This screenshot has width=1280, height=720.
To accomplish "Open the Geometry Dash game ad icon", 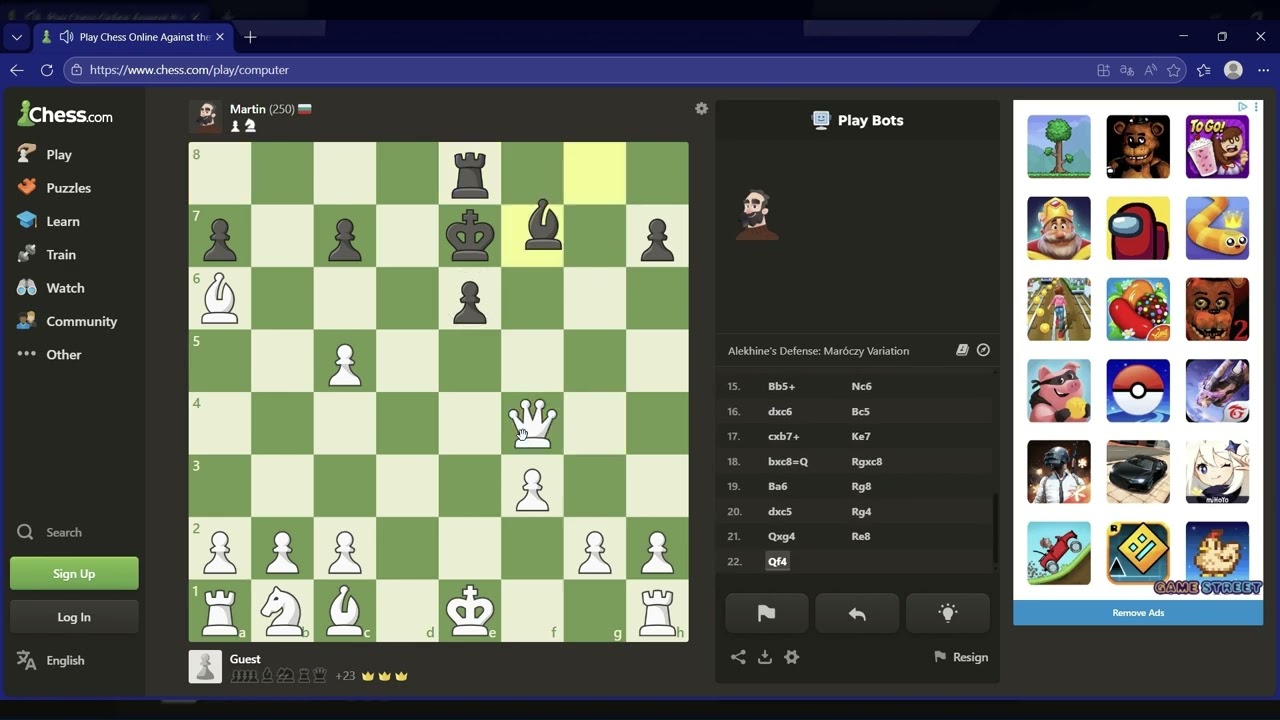I will click(1138, 553).
